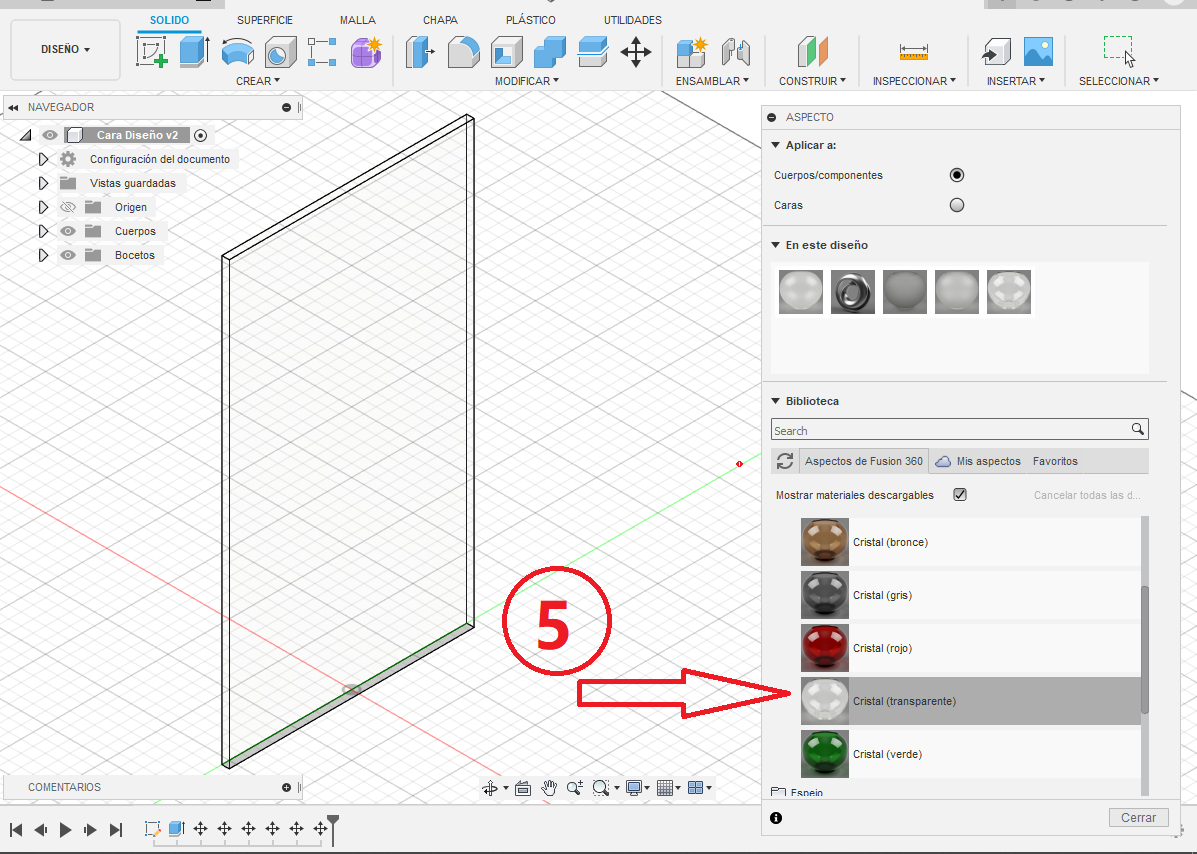Show the hidden Origen folder

[x=68, y=207]
